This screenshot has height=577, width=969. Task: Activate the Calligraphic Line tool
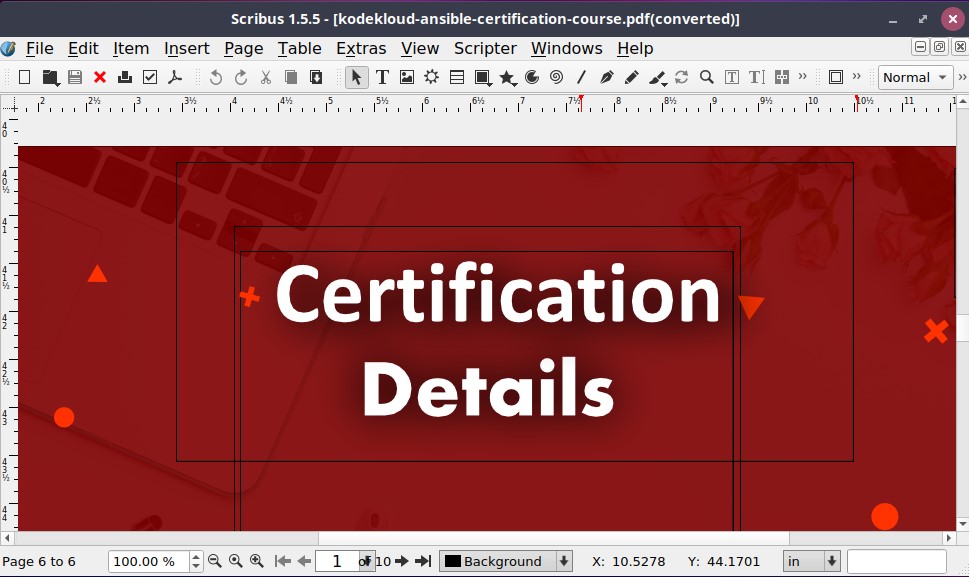656,77
